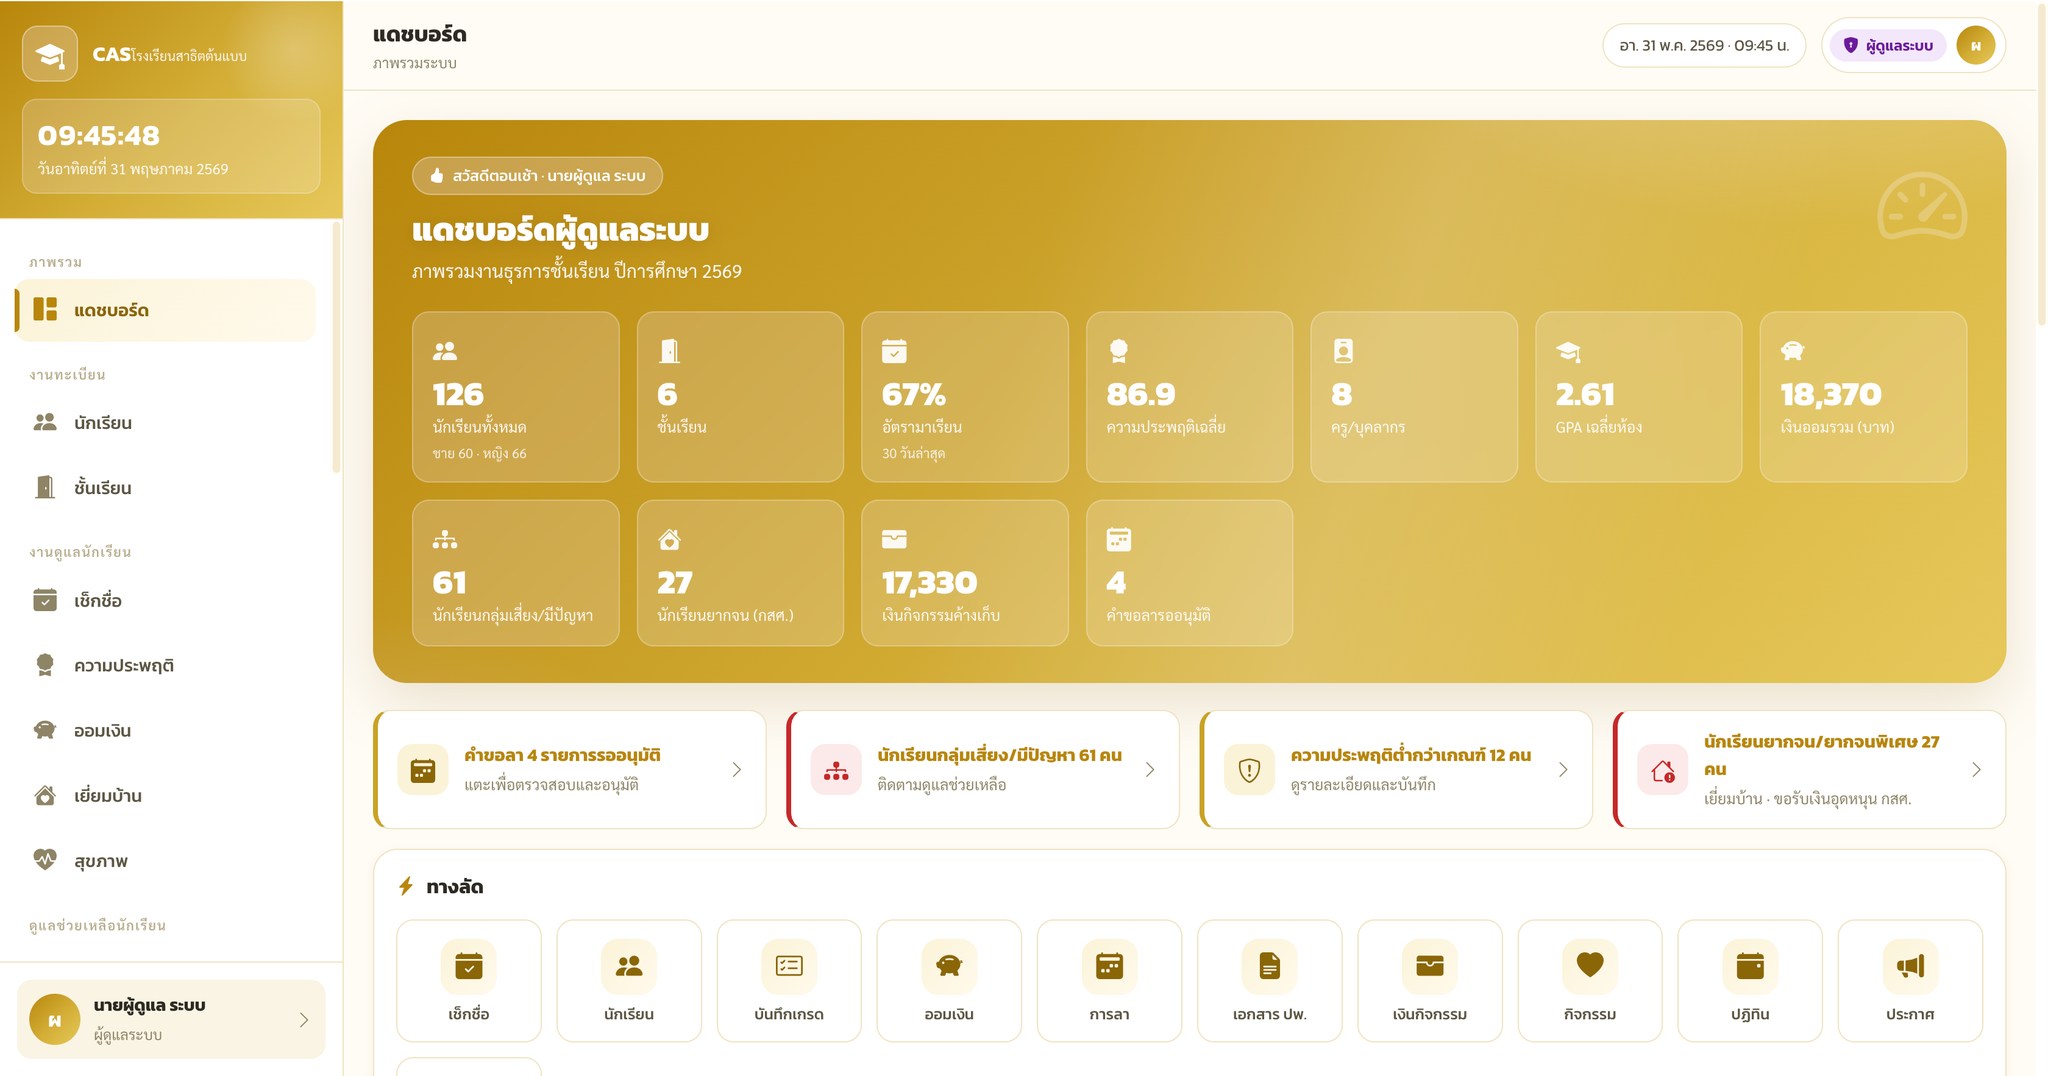
Task: Click the date and time pill in header
Action: click(1704, 45)
